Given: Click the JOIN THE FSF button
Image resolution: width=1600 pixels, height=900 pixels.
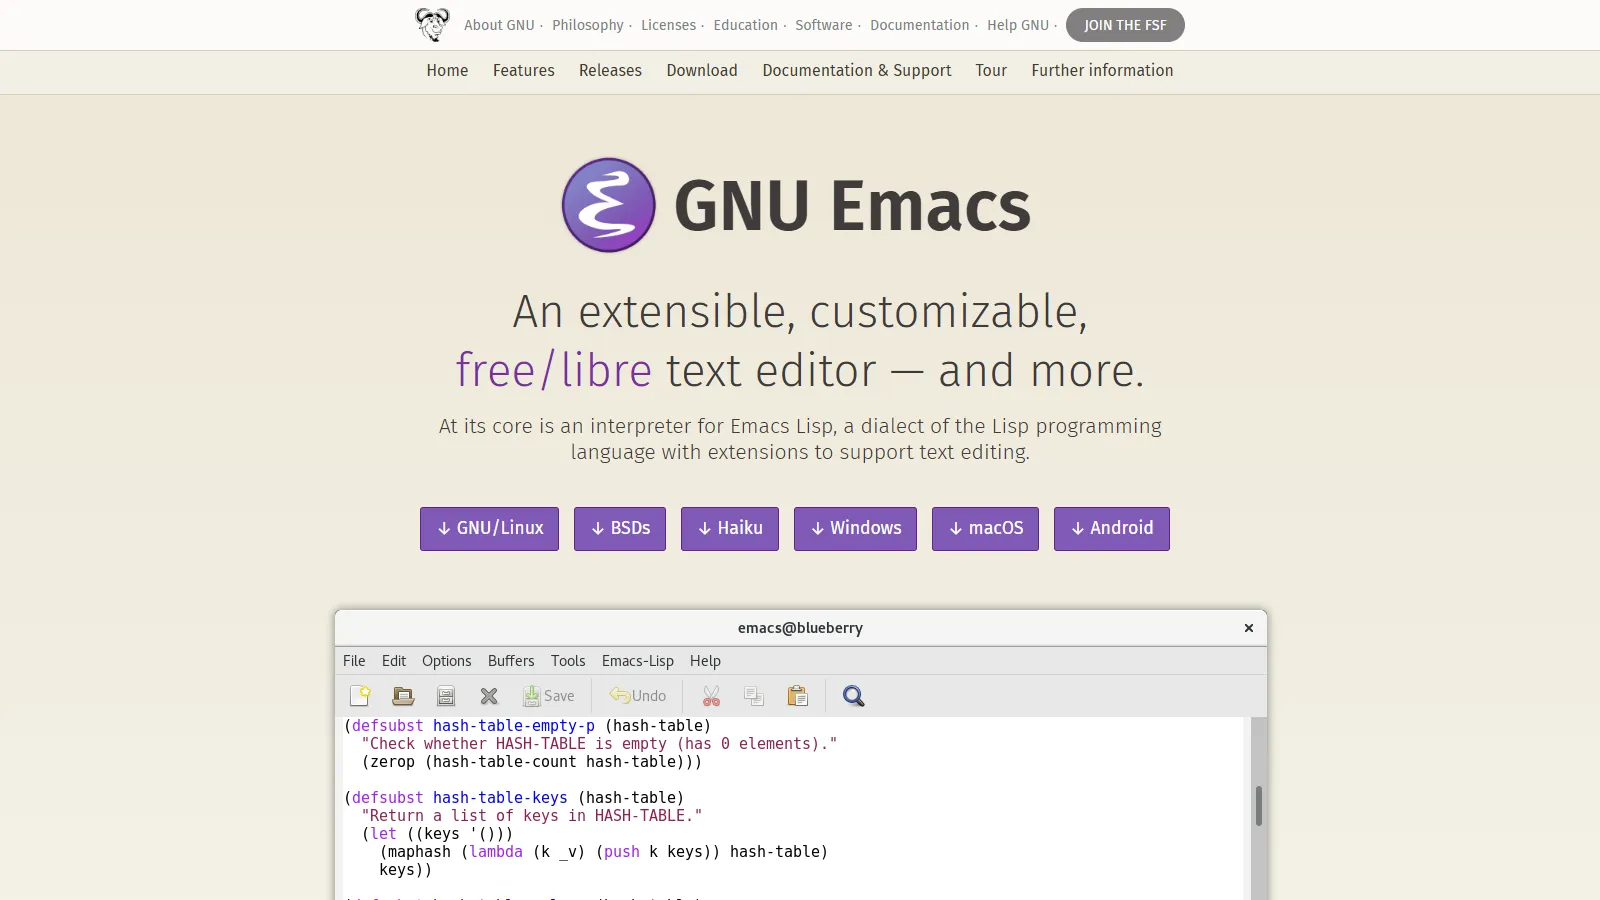Looking at the screenshot, I should (1125, 25).
